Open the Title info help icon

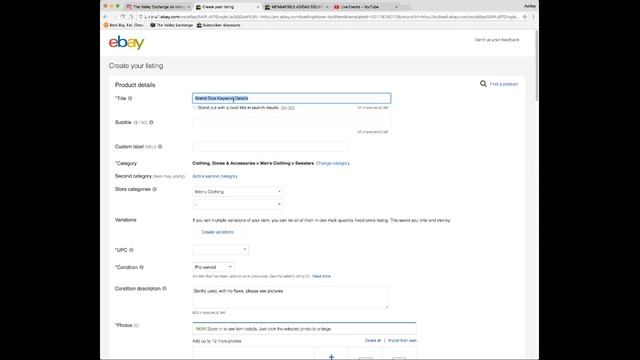tap(130, 98)
